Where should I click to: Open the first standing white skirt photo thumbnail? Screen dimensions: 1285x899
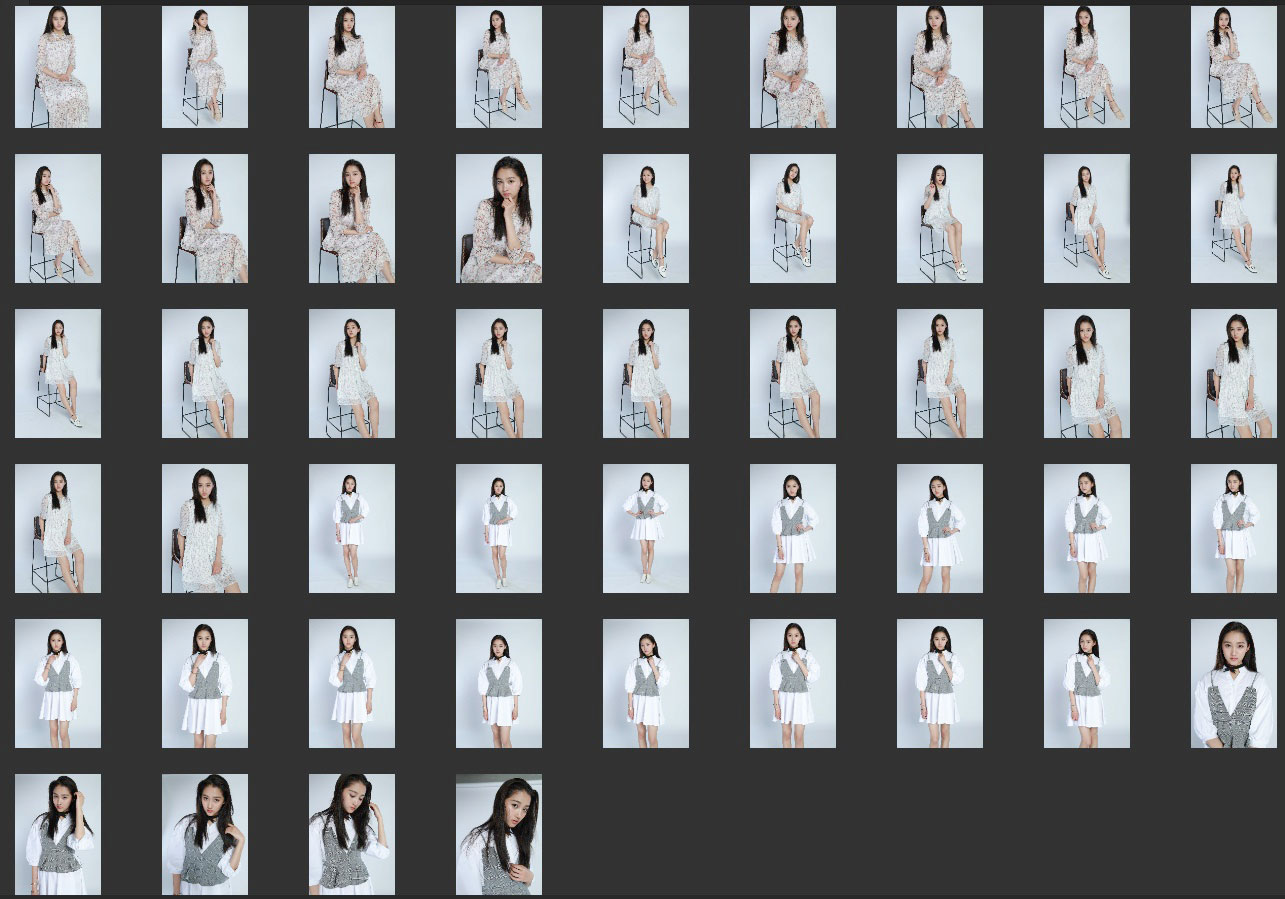[351, 528]
